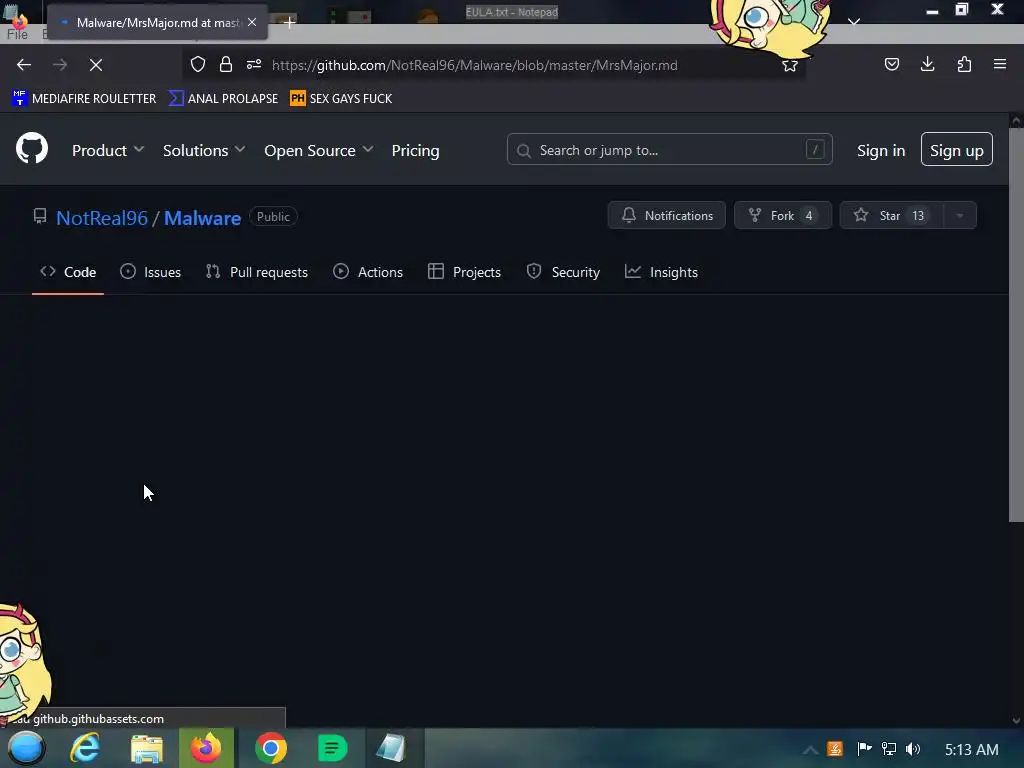Focus the Search or jump to field
The height and width of the screenshot is (768, 1024).
tap(669, 150)
